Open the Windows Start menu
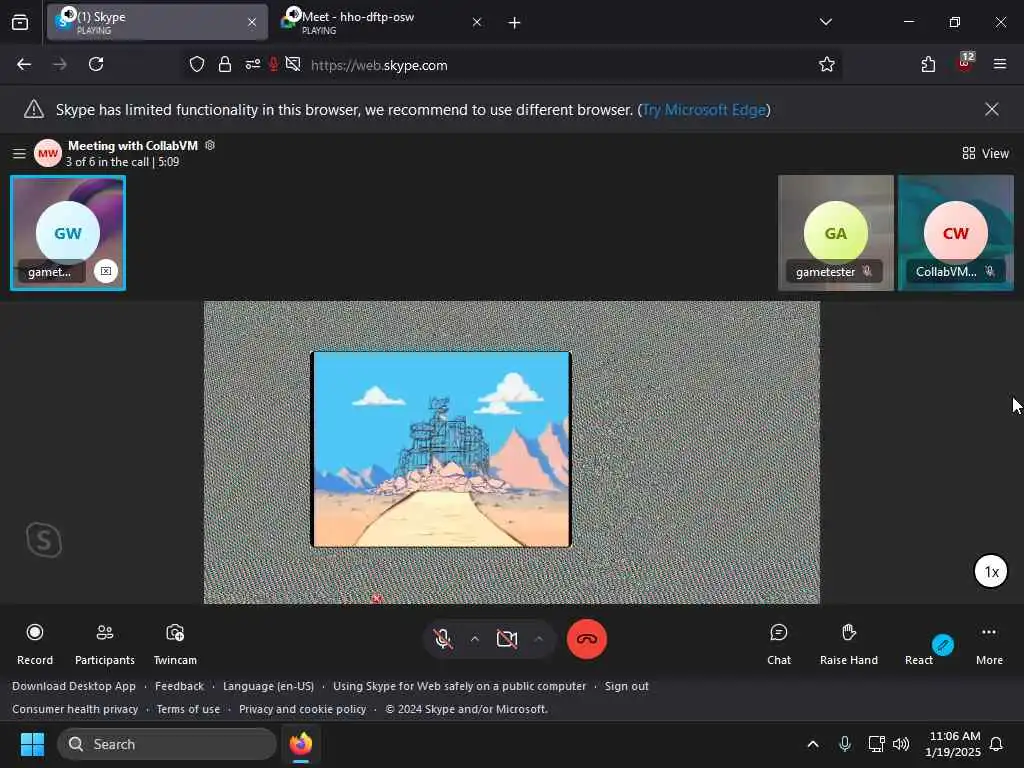Viewport: 1024px width, 768px height. (32, 744)
